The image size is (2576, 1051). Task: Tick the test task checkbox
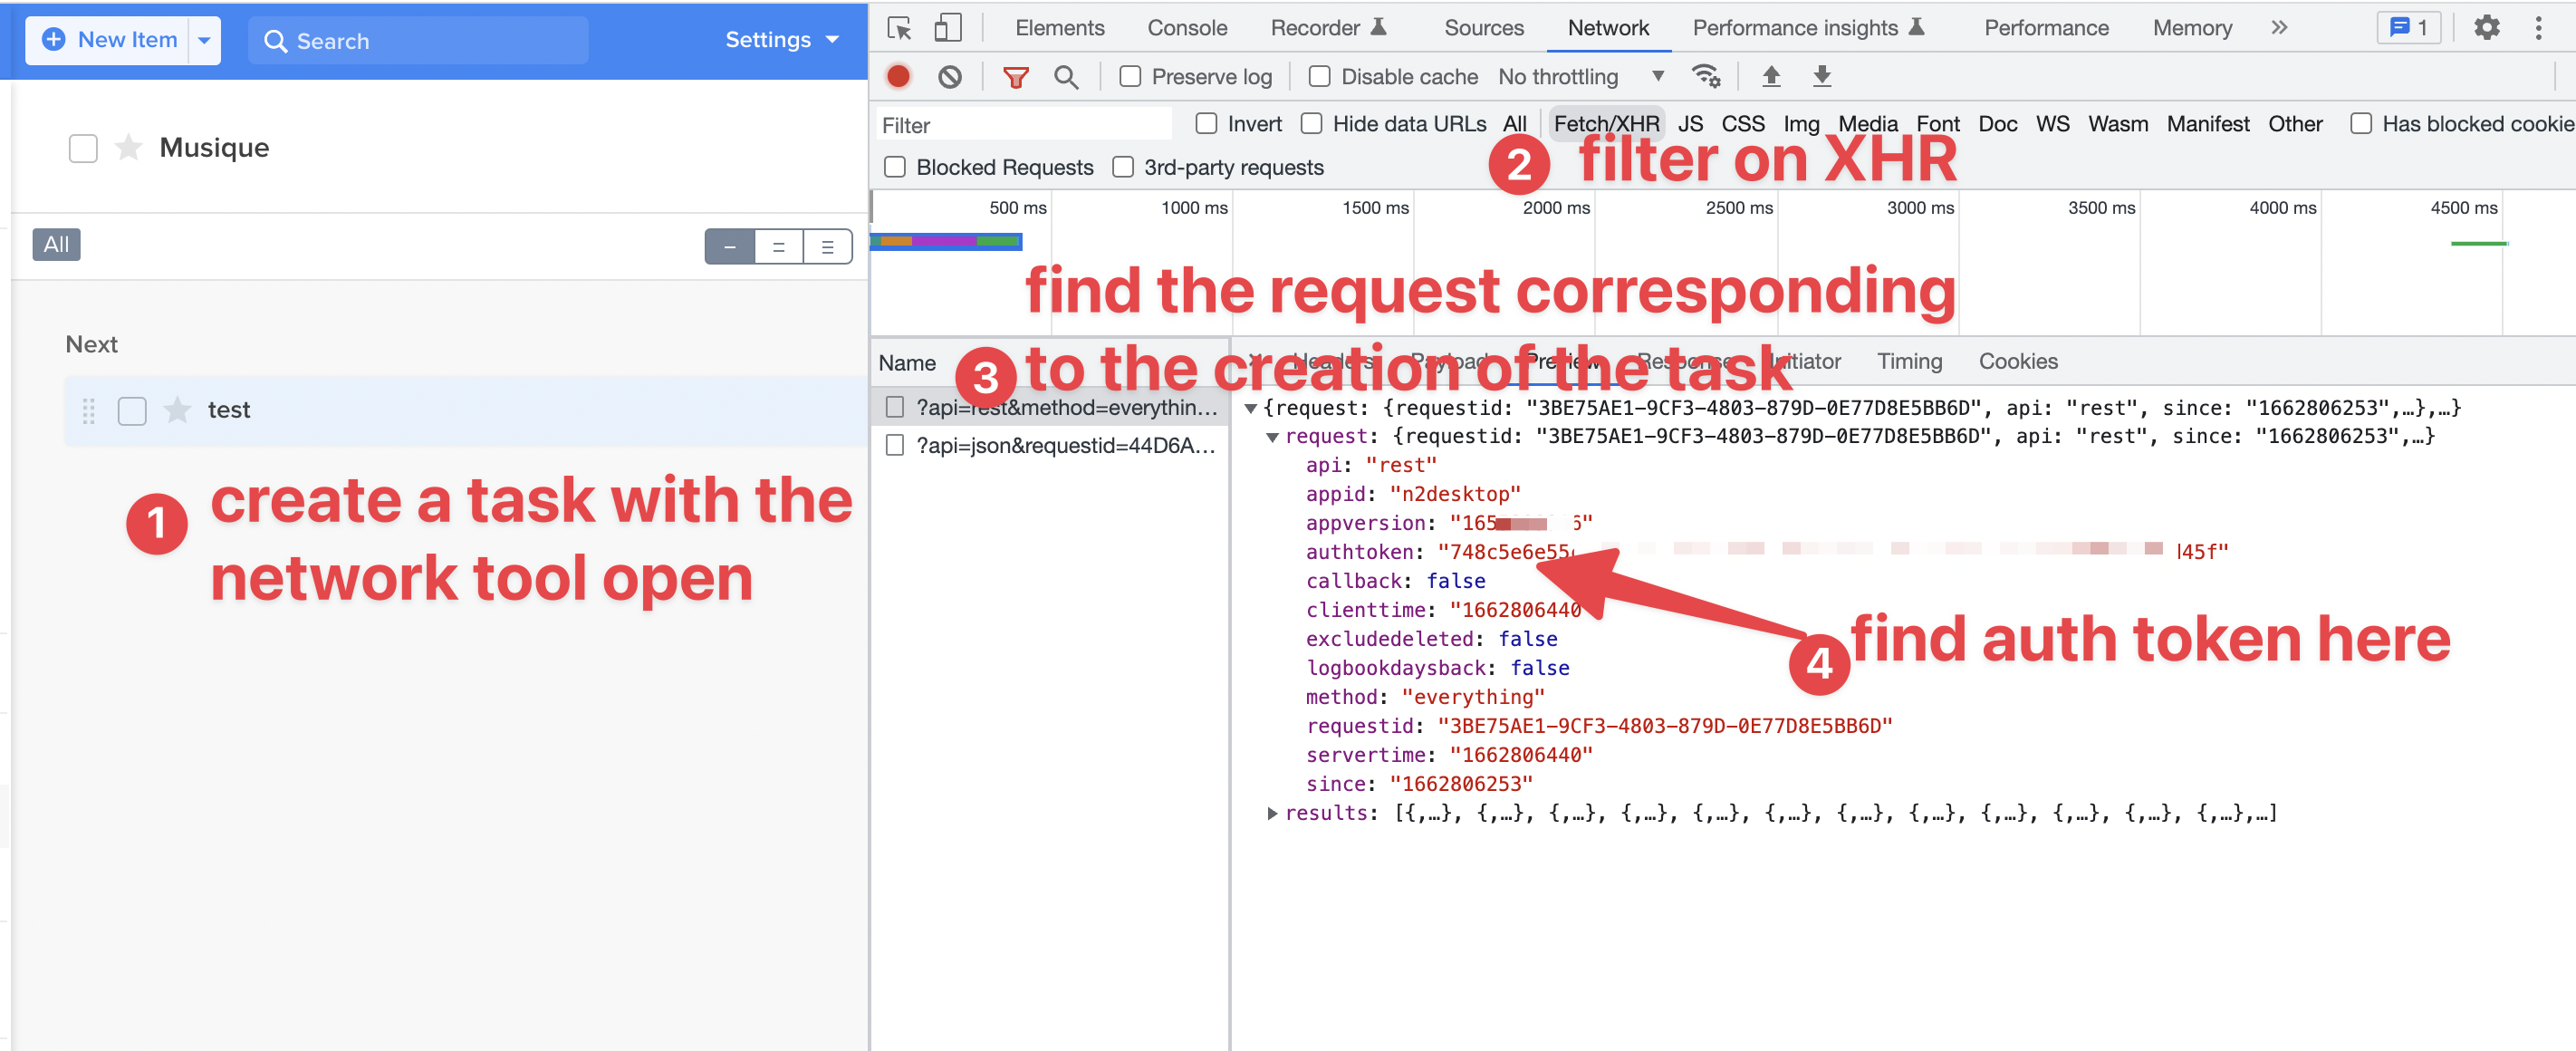pos(132,410)
